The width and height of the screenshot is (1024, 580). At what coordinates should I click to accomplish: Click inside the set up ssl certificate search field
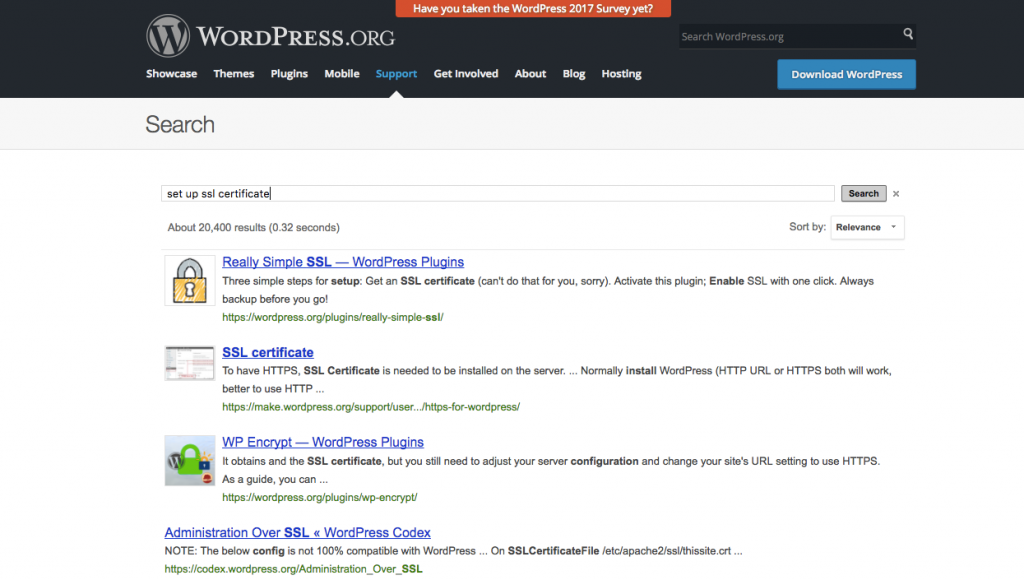pyautogui.click(x=400, y=193)
